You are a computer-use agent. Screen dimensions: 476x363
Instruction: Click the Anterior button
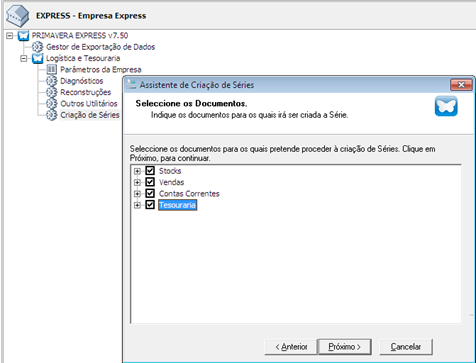click(291, 347)
